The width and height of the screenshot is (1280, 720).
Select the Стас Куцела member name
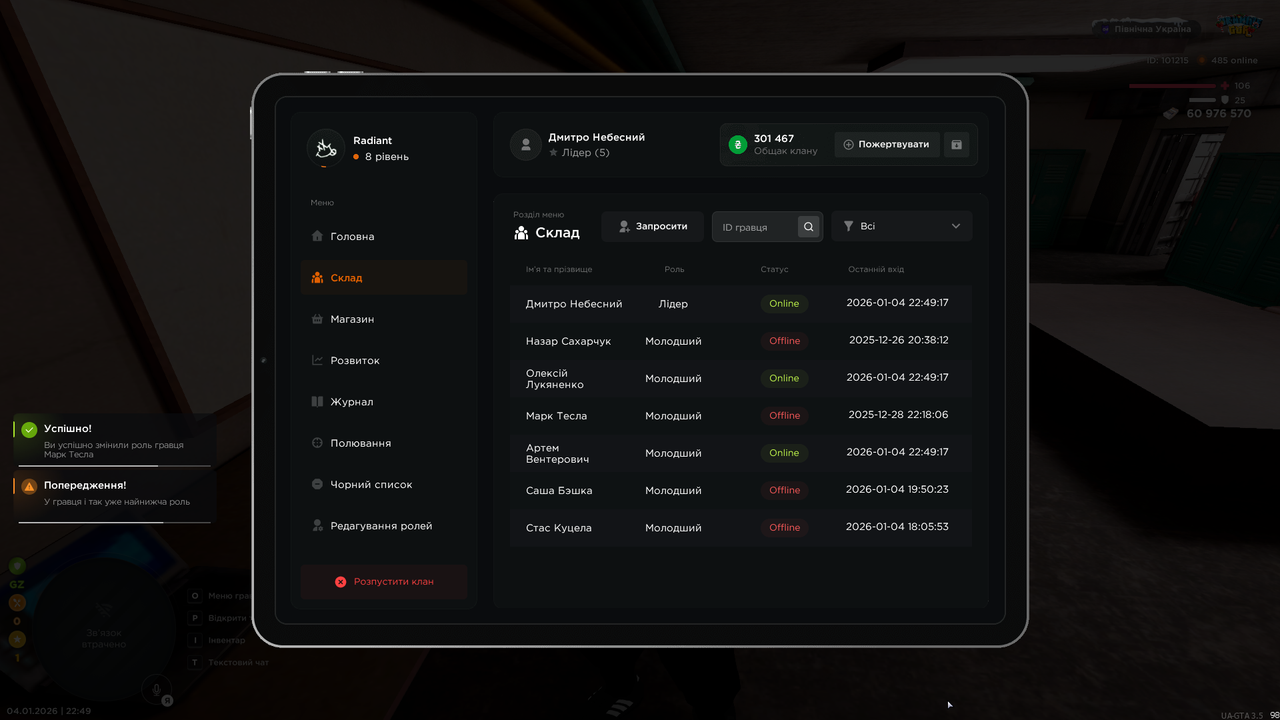(x=558, y=527)
